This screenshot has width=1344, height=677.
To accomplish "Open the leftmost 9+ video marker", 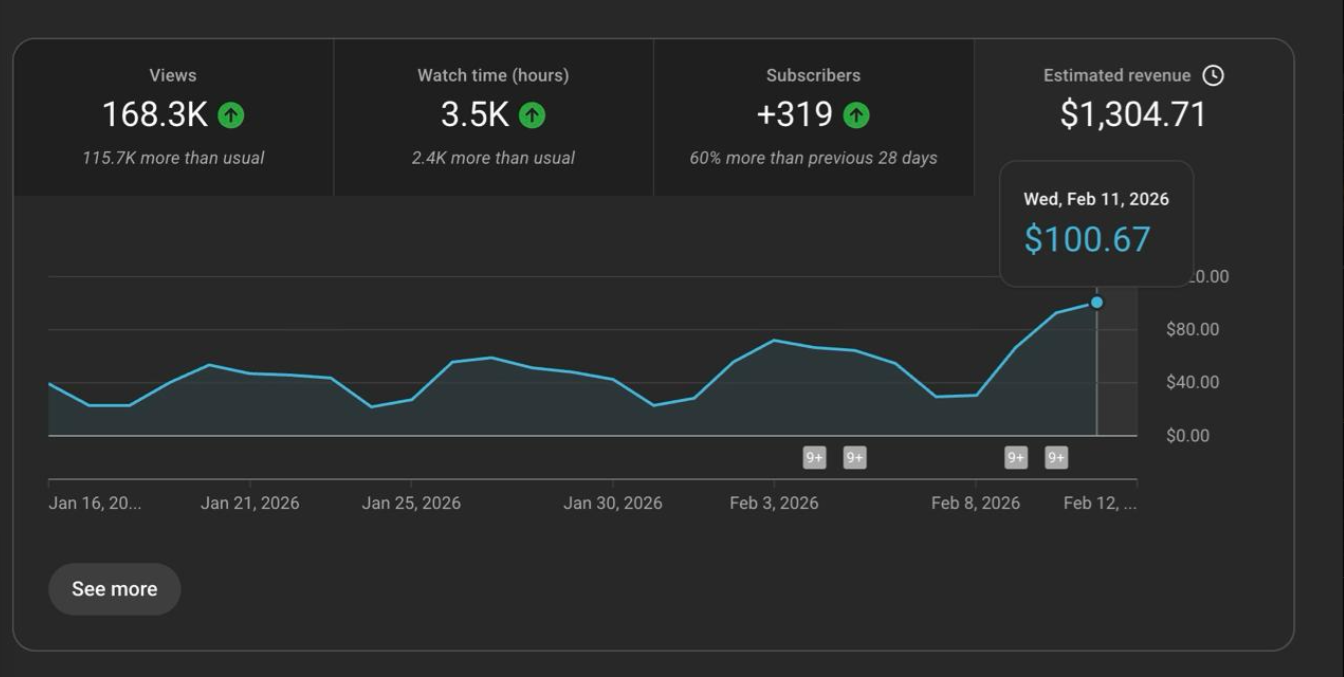I will [x=814, y=458].
